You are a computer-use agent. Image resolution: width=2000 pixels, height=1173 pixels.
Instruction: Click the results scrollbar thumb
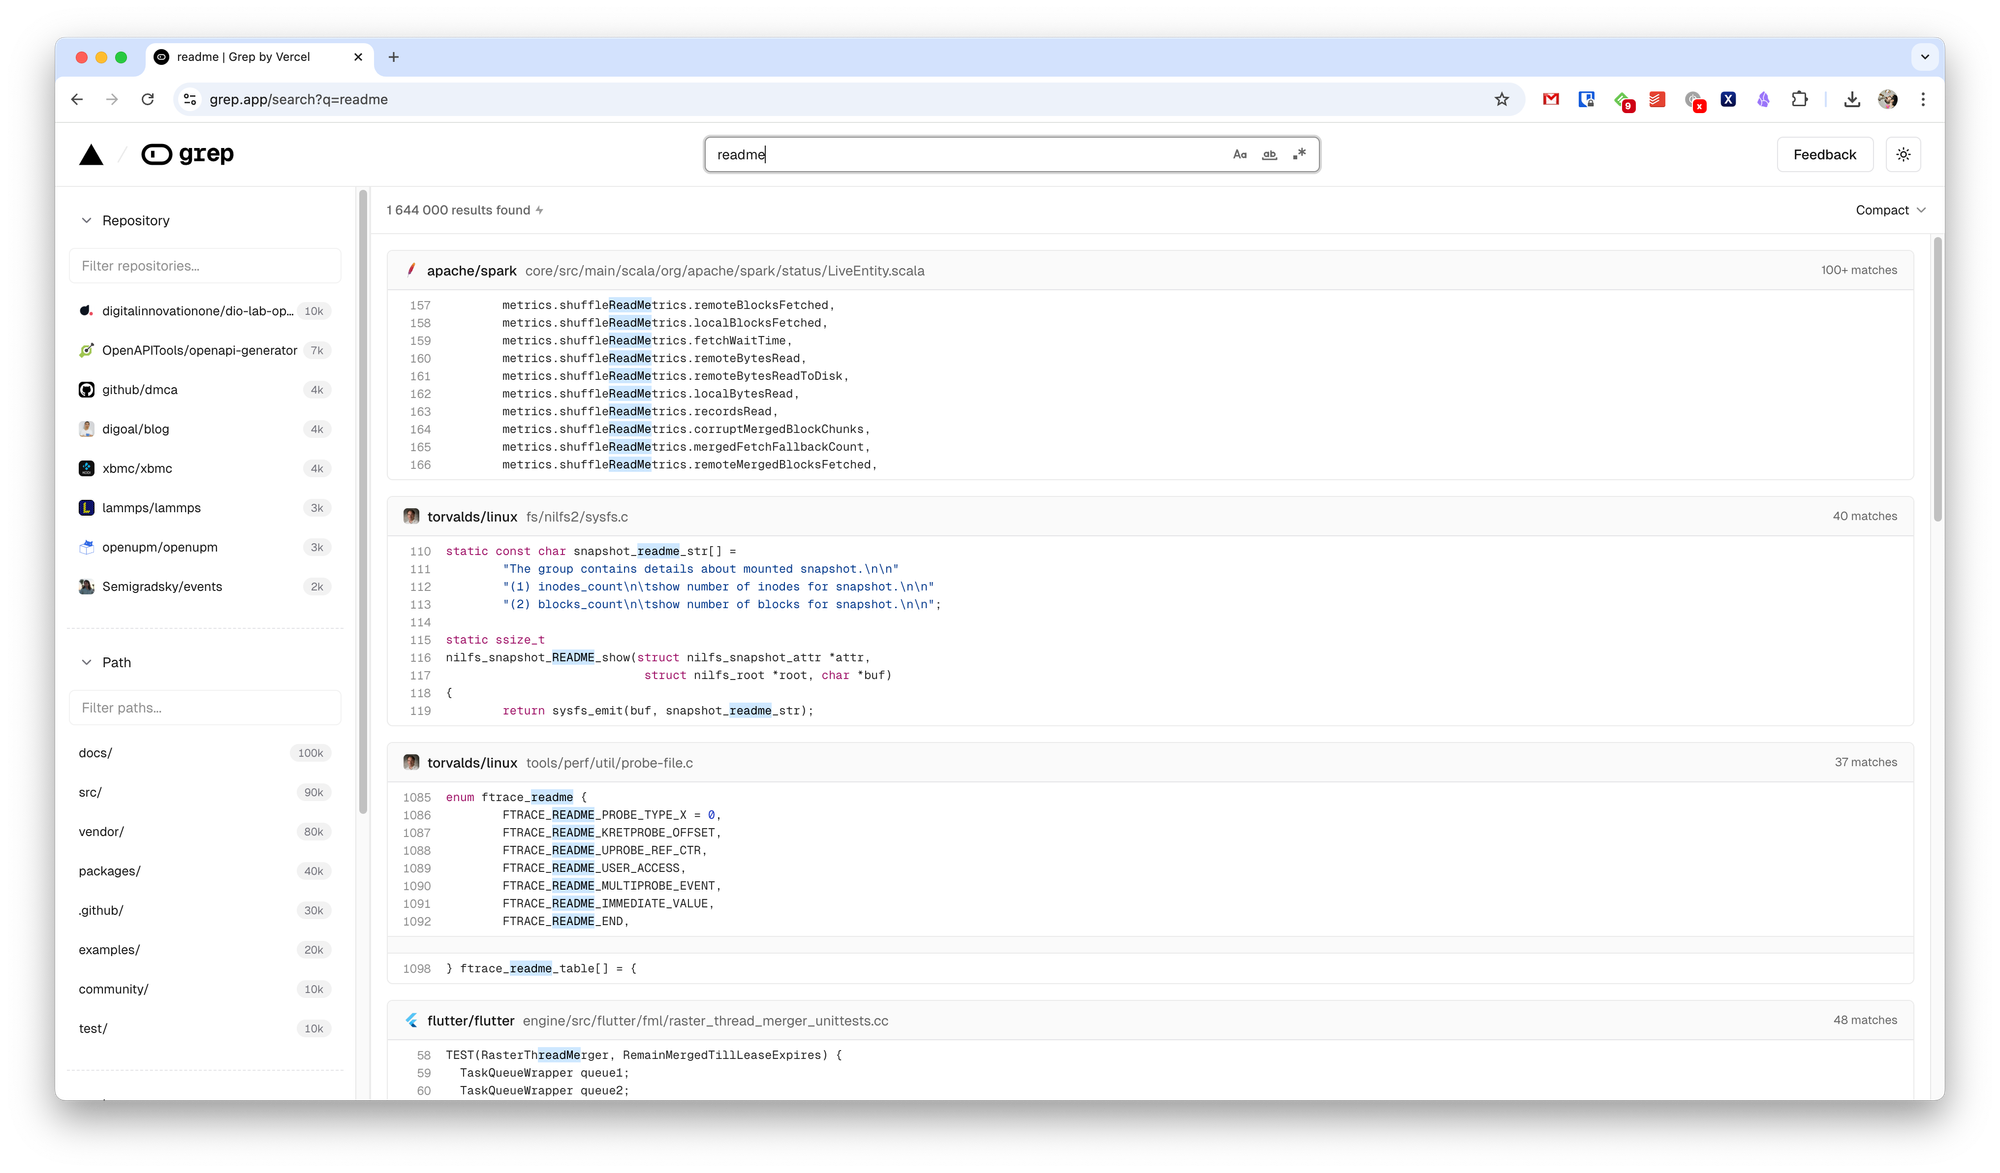pos(1937,380)
